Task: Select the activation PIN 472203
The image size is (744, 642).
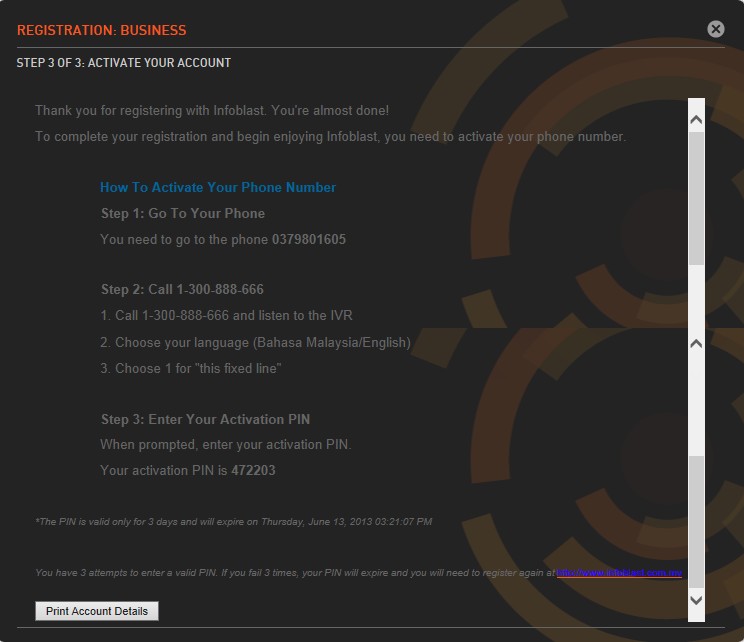Action: [x=253, y=470]
